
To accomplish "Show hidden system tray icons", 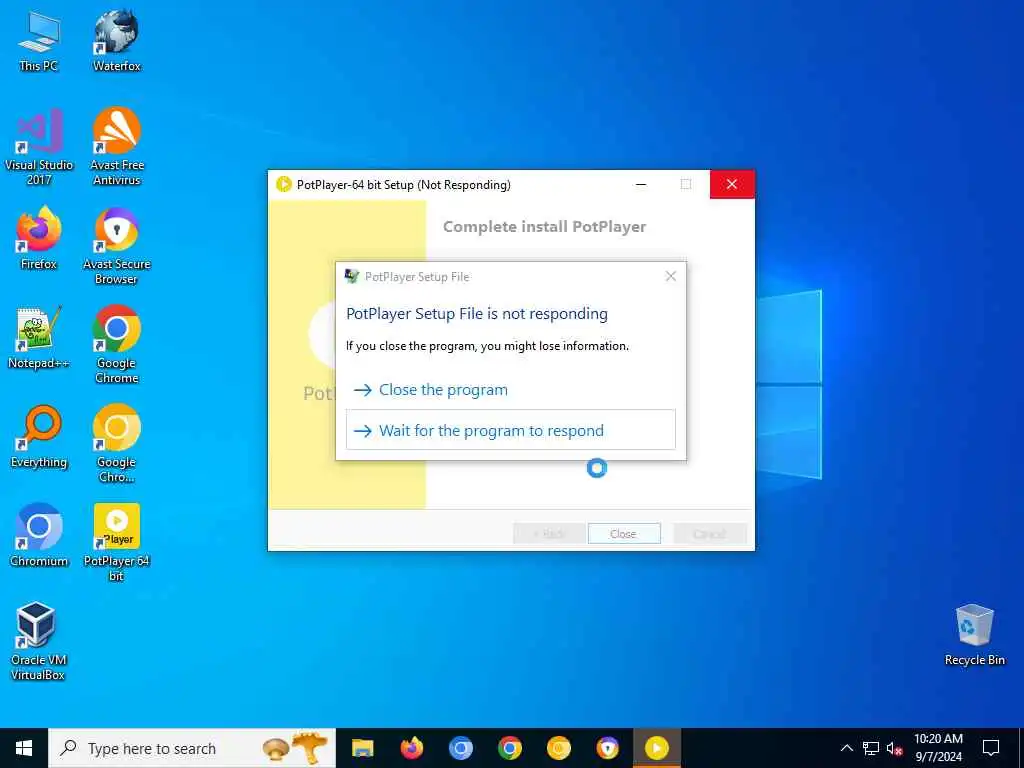I will [846, 748].
